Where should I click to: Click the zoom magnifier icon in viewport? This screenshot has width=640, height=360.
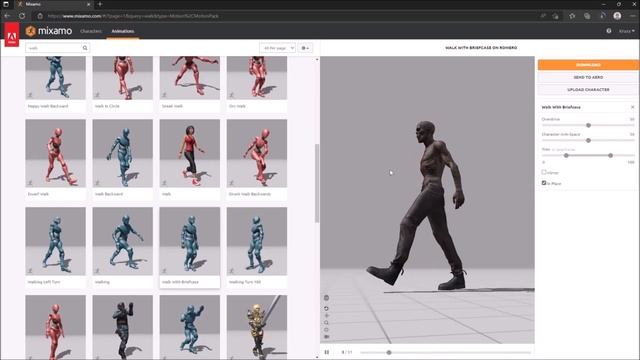(326, 322)
